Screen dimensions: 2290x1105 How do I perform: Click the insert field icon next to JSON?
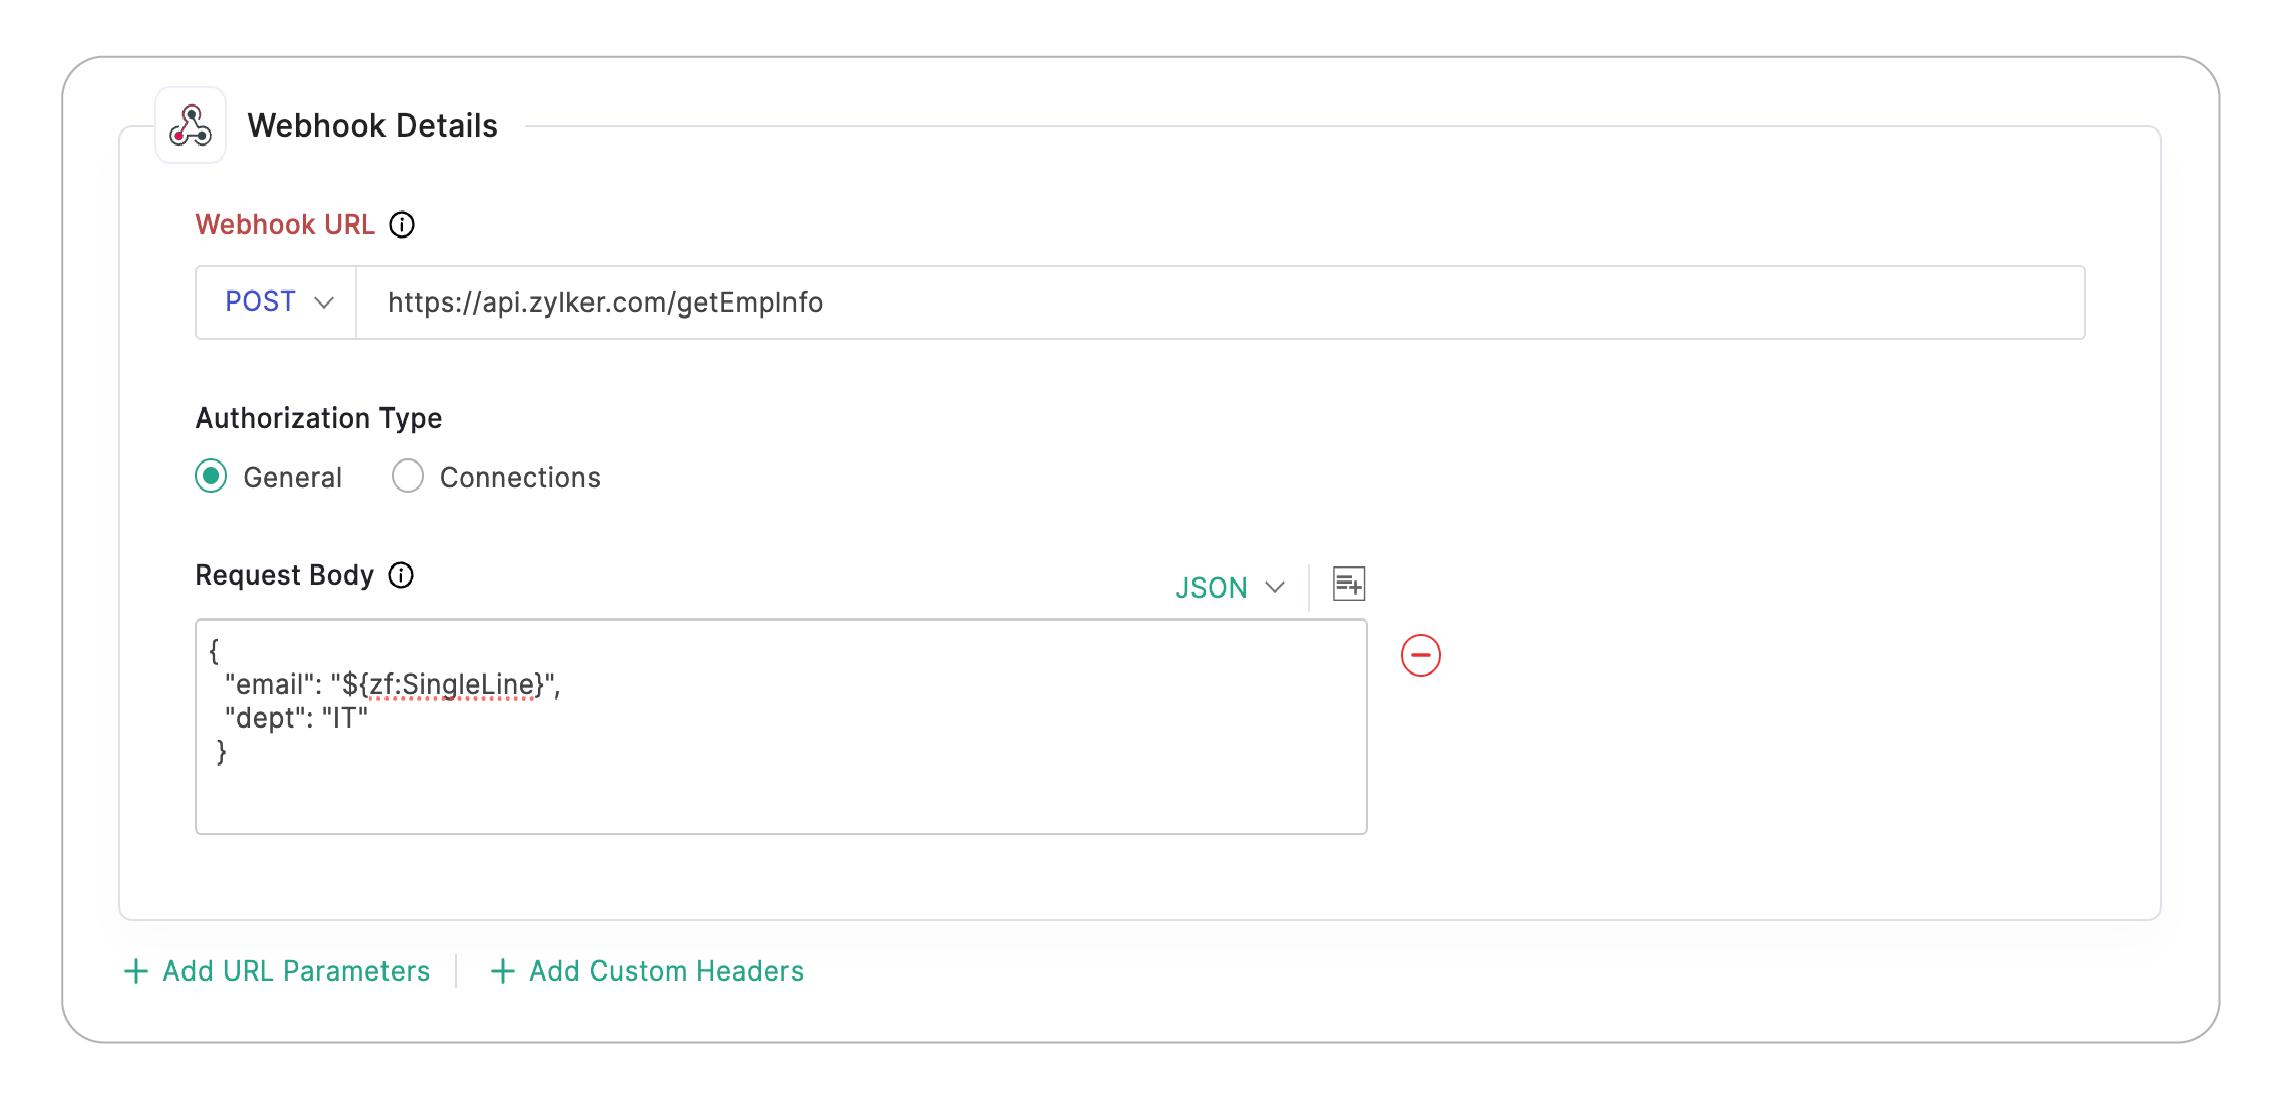1348,584
